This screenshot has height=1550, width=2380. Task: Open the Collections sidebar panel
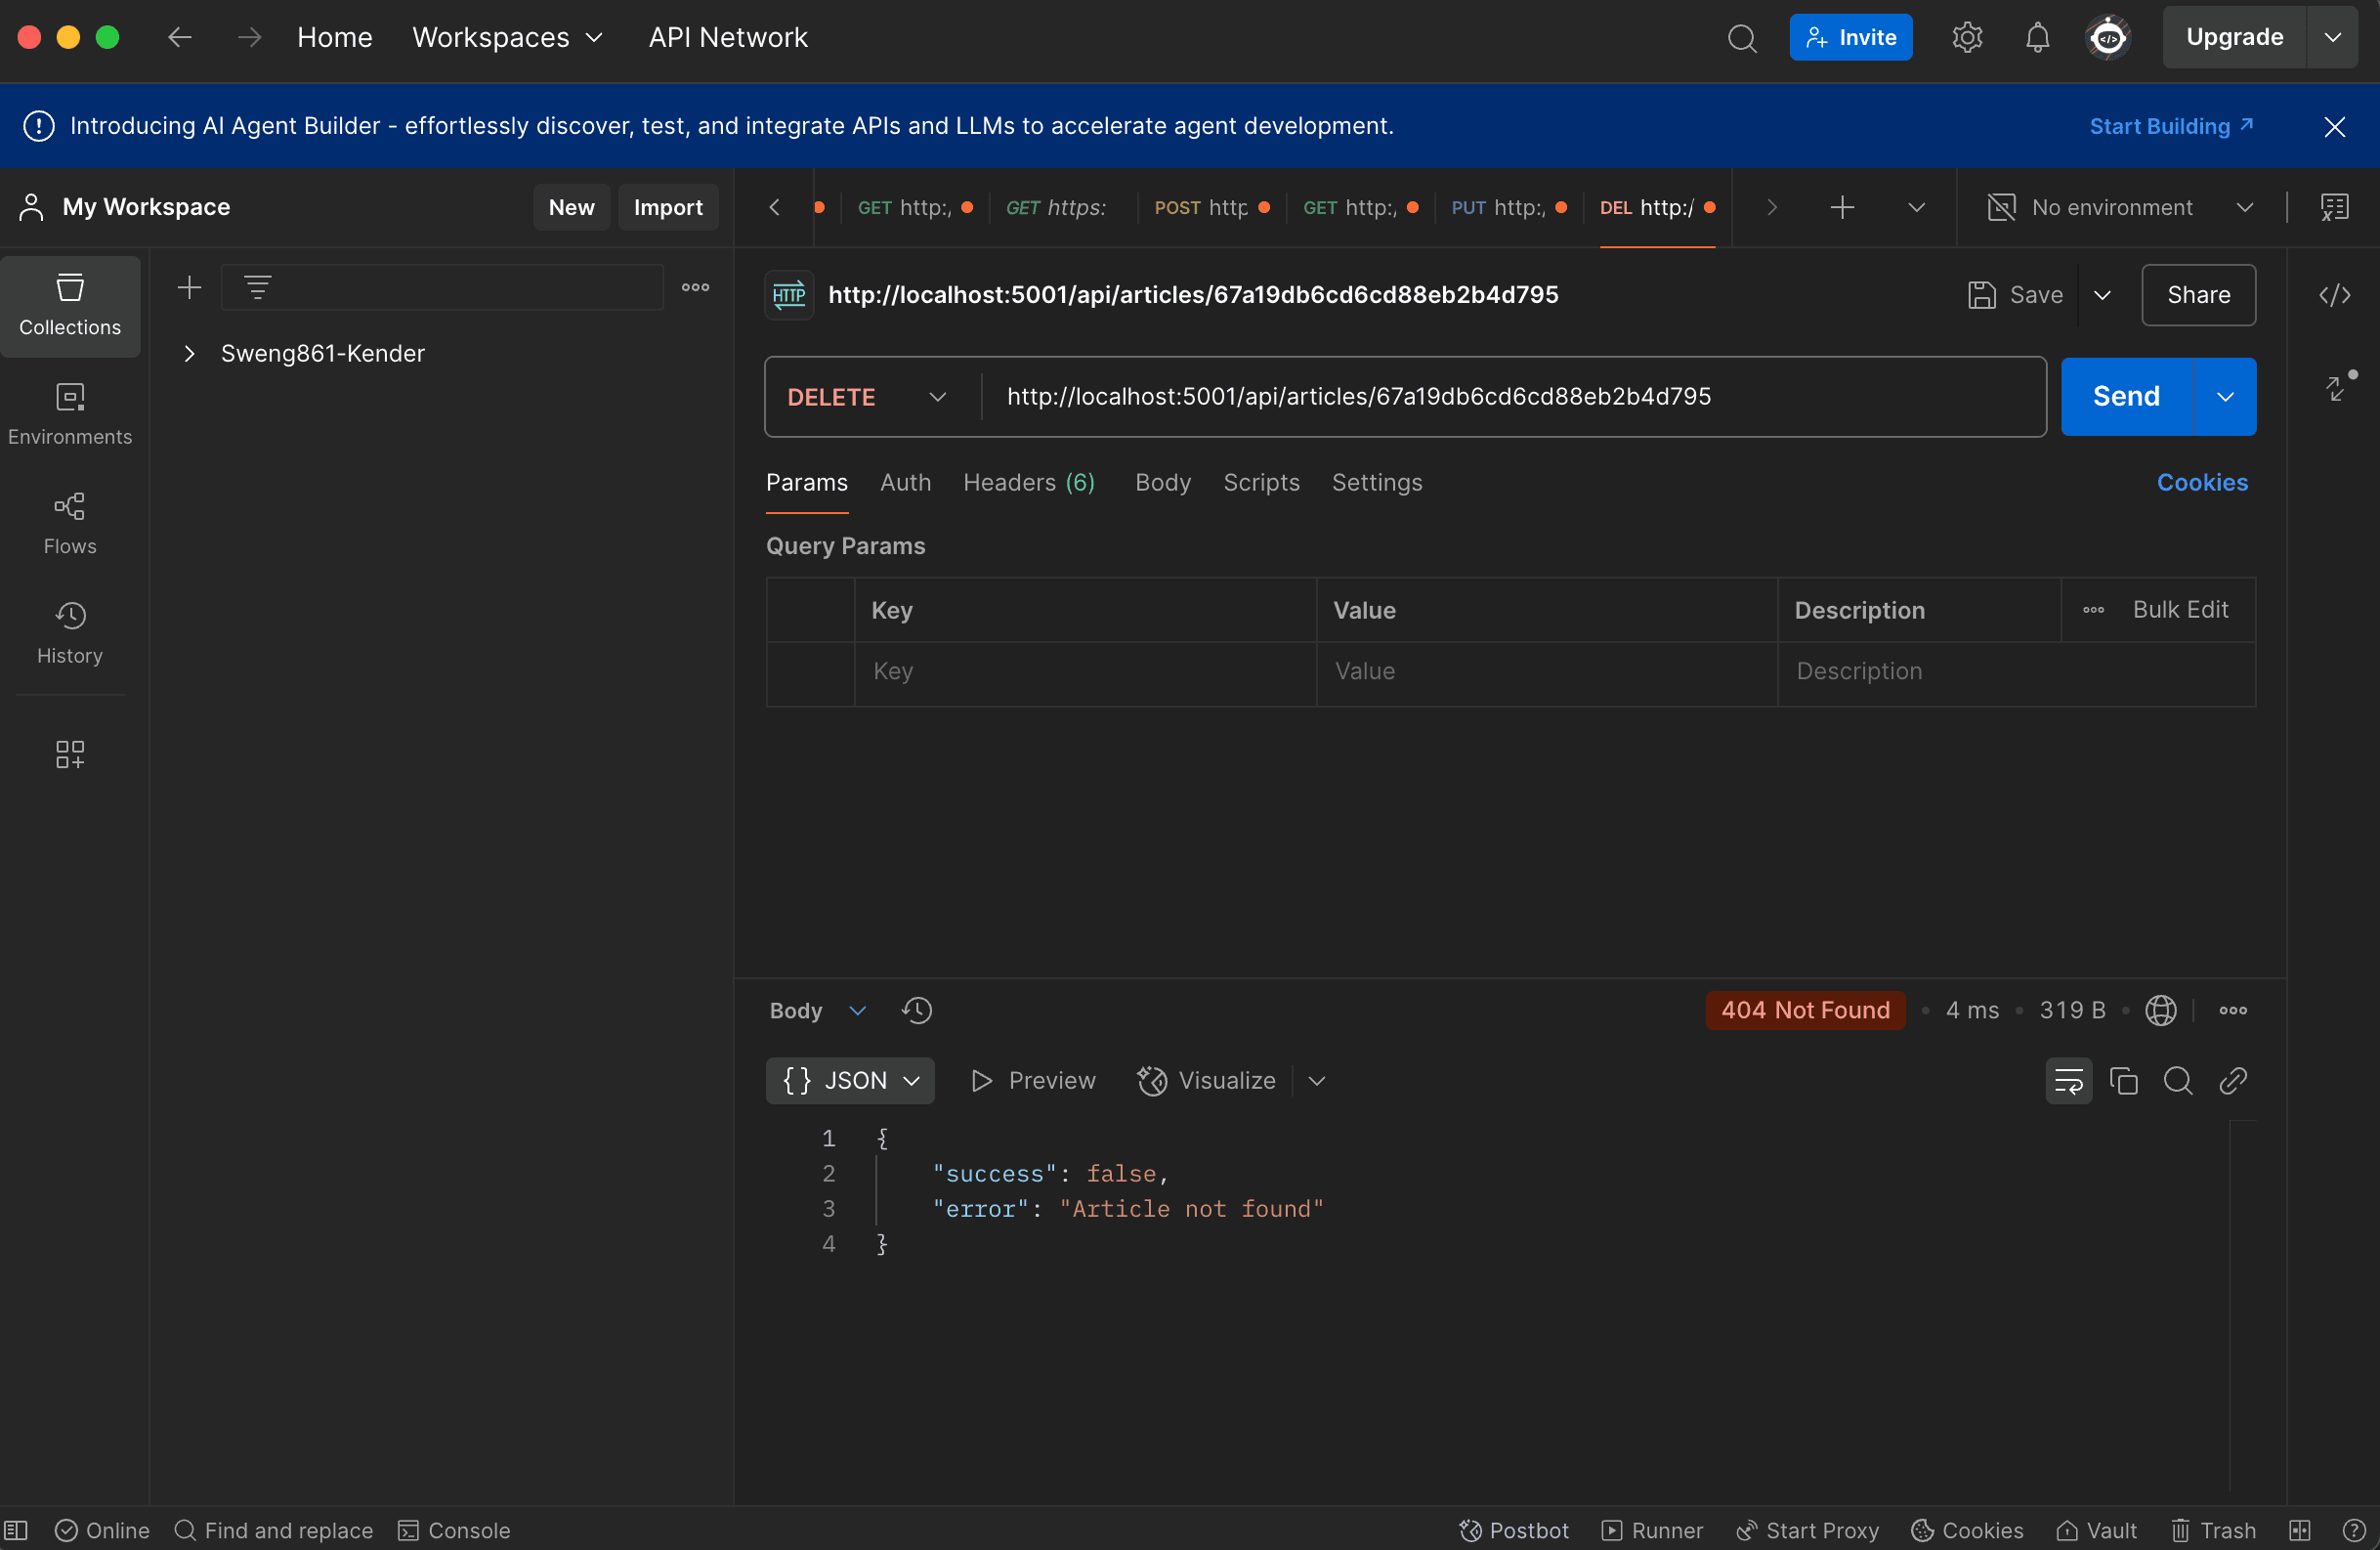pos(70,306)
